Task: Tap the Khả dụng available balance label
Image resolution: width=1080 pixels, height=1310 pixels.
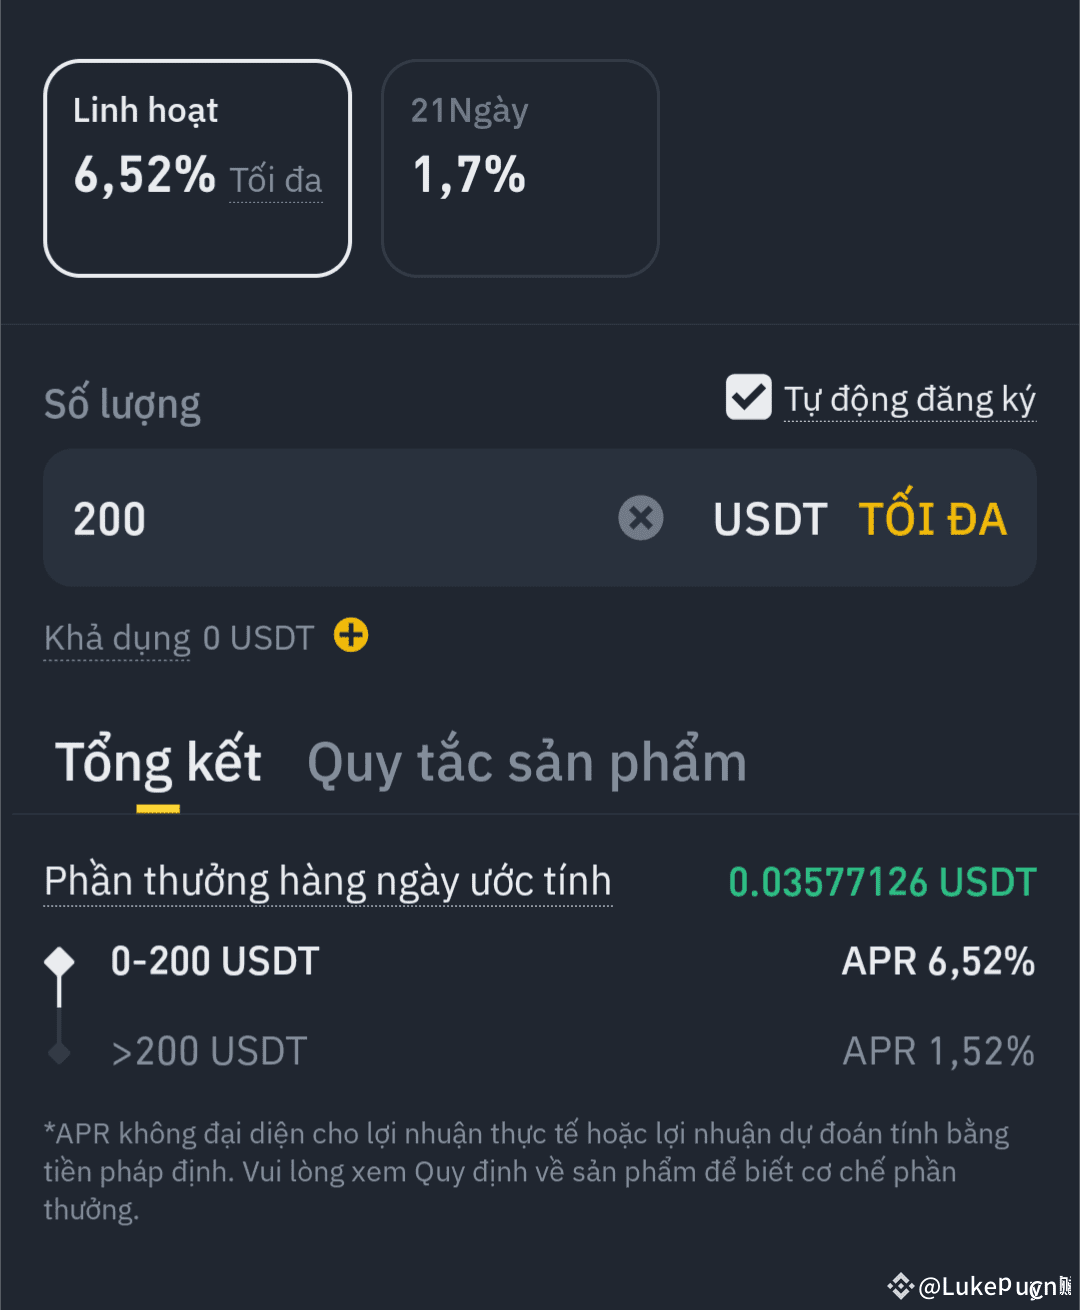Action: coord(117,638)
